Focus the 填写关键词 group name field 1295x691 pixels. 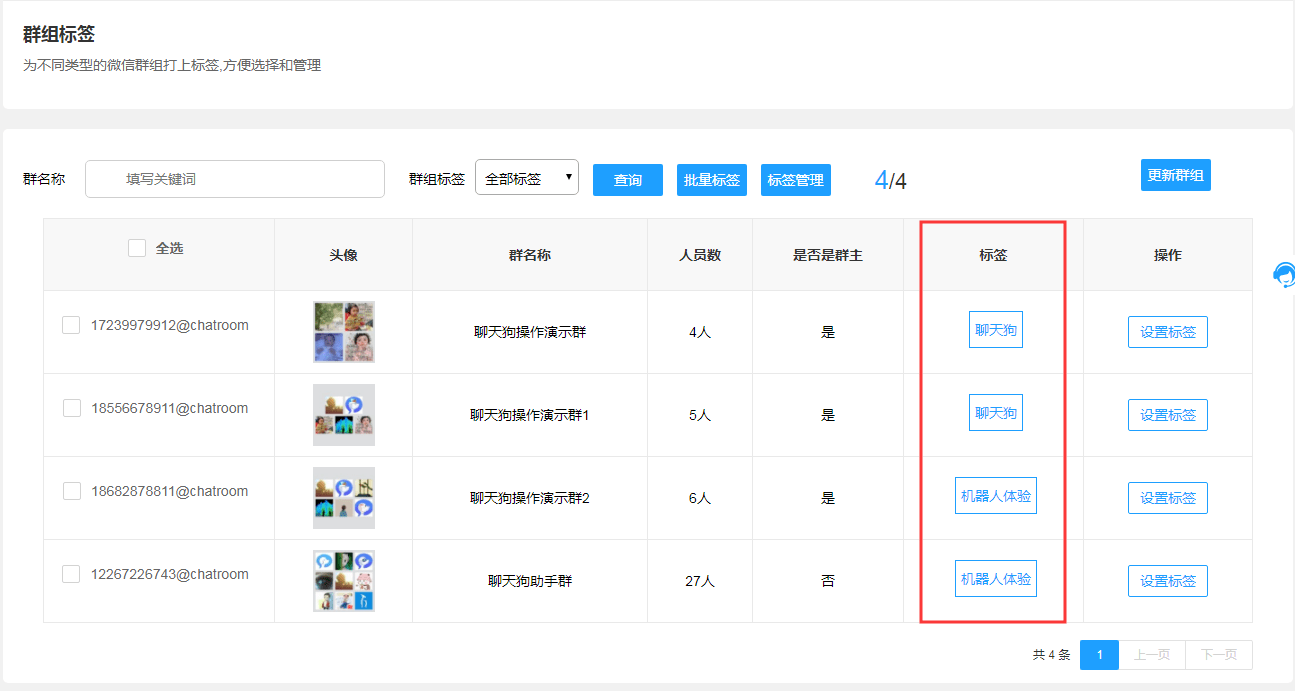click(235, 179)
